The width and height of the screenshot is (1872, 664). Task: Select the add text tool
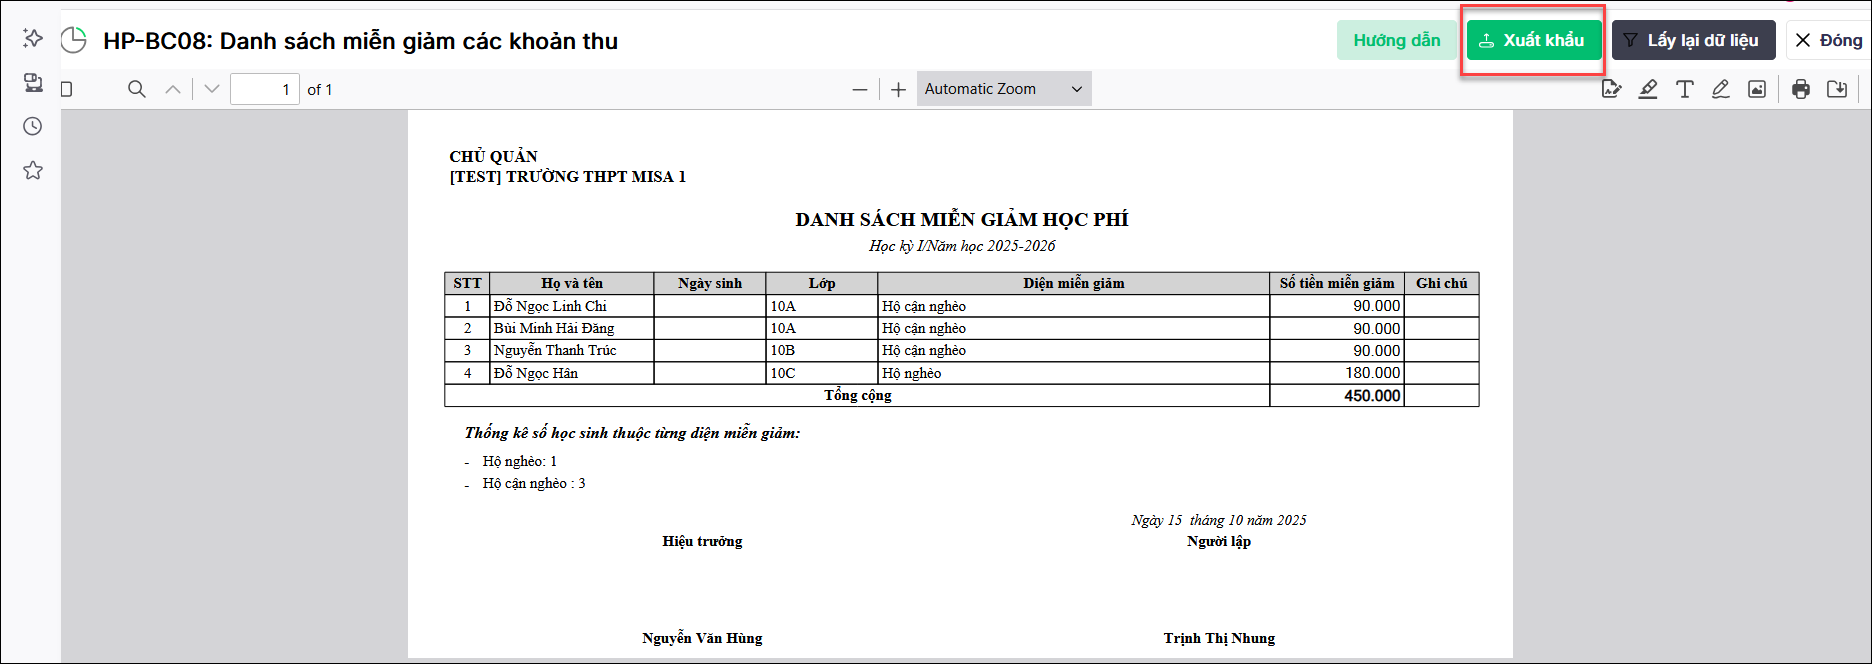pos(1684,89)
